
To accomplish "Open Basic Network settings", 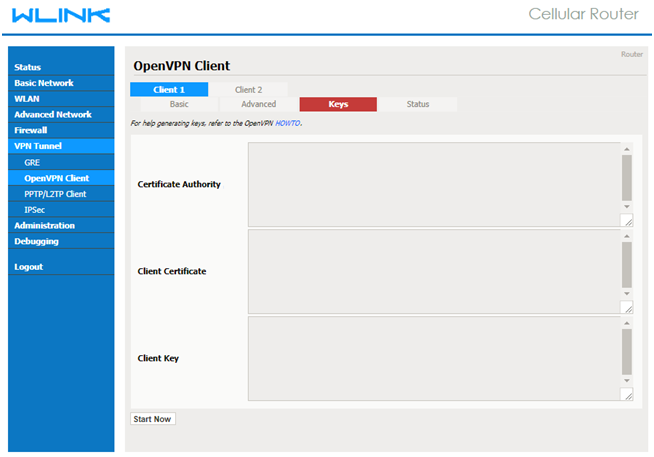I will 61,83.
